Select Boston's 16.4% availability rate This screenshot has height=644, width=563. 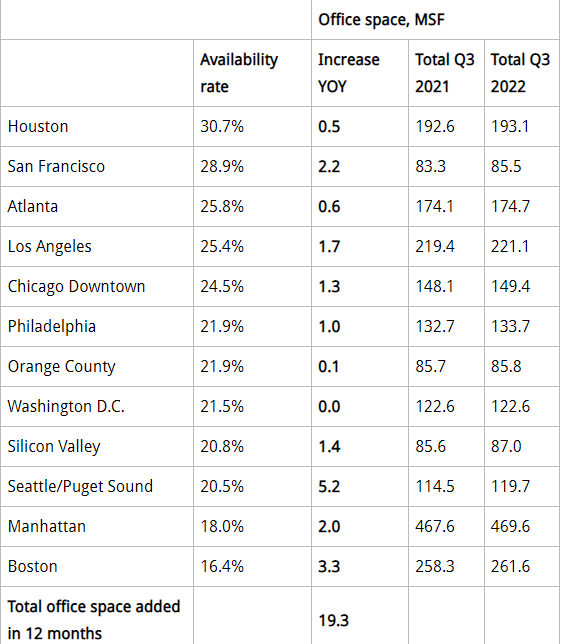click(222, 566)
